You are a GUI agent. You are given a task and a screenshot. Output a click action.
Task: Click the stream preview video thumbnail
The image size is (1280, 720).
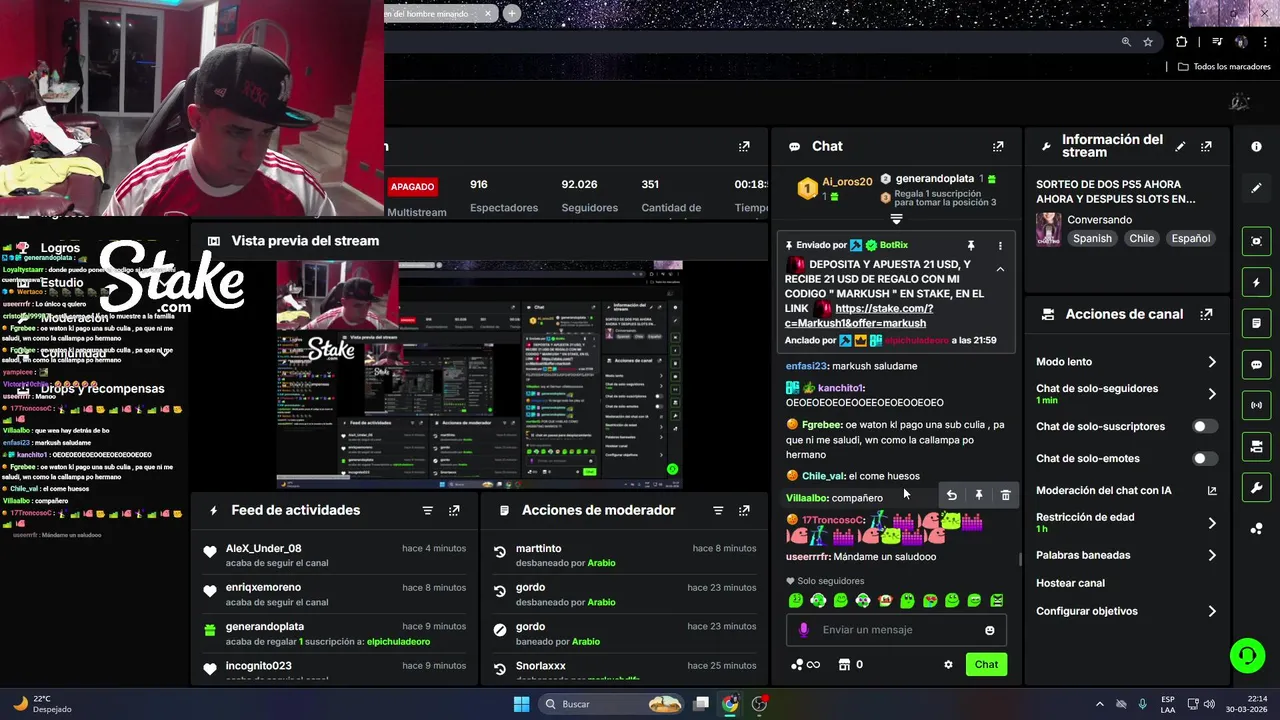click(x=479, y=374)
